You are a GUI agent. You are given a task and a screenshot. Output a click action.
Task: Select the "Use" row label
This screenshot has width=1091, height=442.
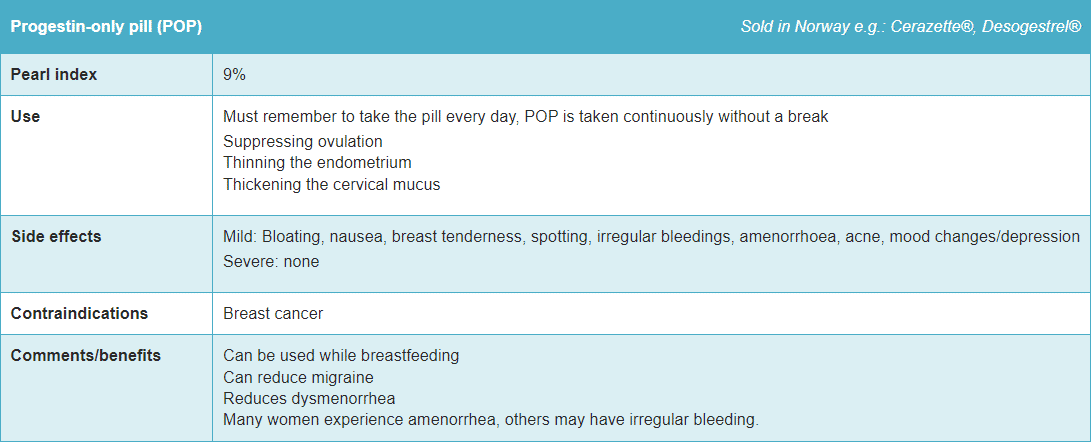(25, 116)
